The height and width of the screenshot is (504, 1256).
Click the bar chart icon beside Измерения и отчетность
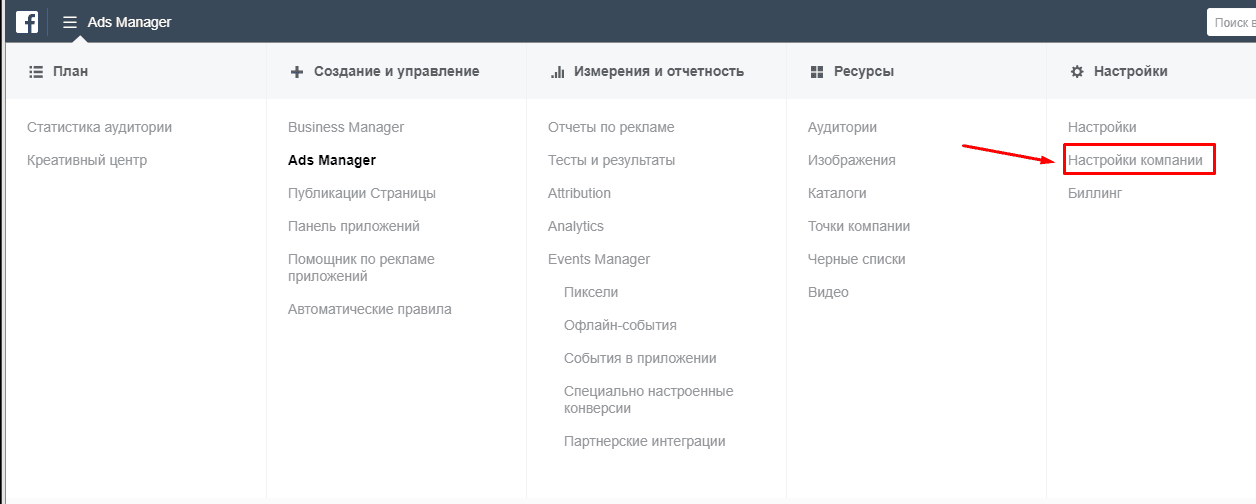tap(558, 72)
